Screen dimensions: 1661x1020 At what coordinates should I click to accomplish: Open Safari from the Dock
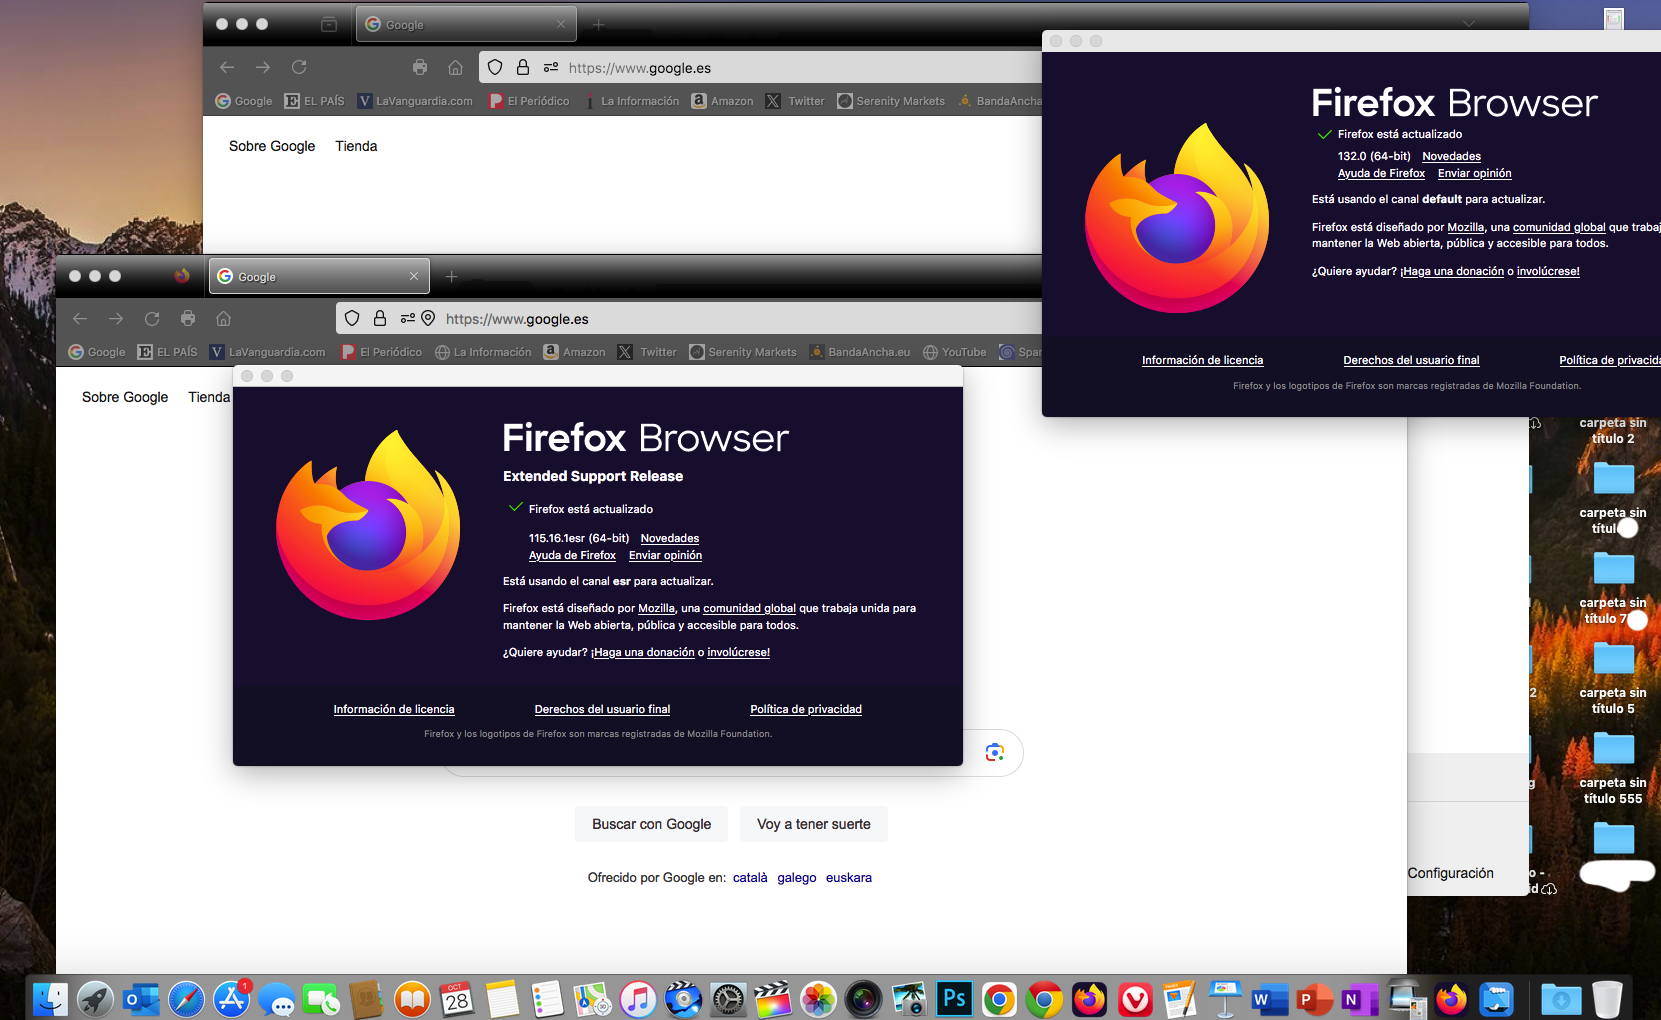pyautogui.click(x=186, y=999)
